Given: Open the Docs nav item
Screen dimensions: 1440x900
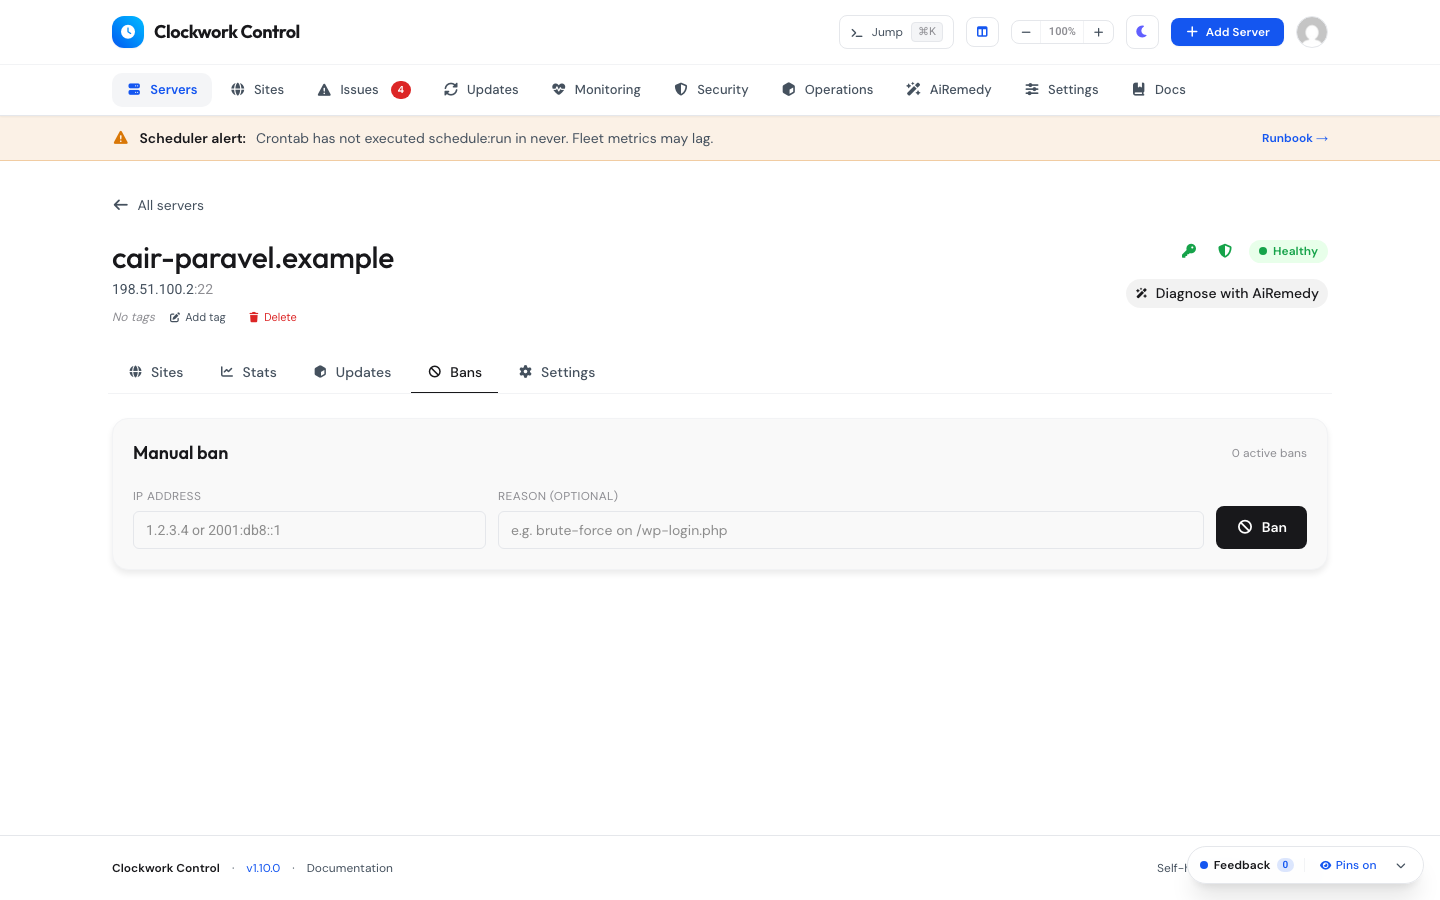Looking at the screenshot, I should point(1158,90).
